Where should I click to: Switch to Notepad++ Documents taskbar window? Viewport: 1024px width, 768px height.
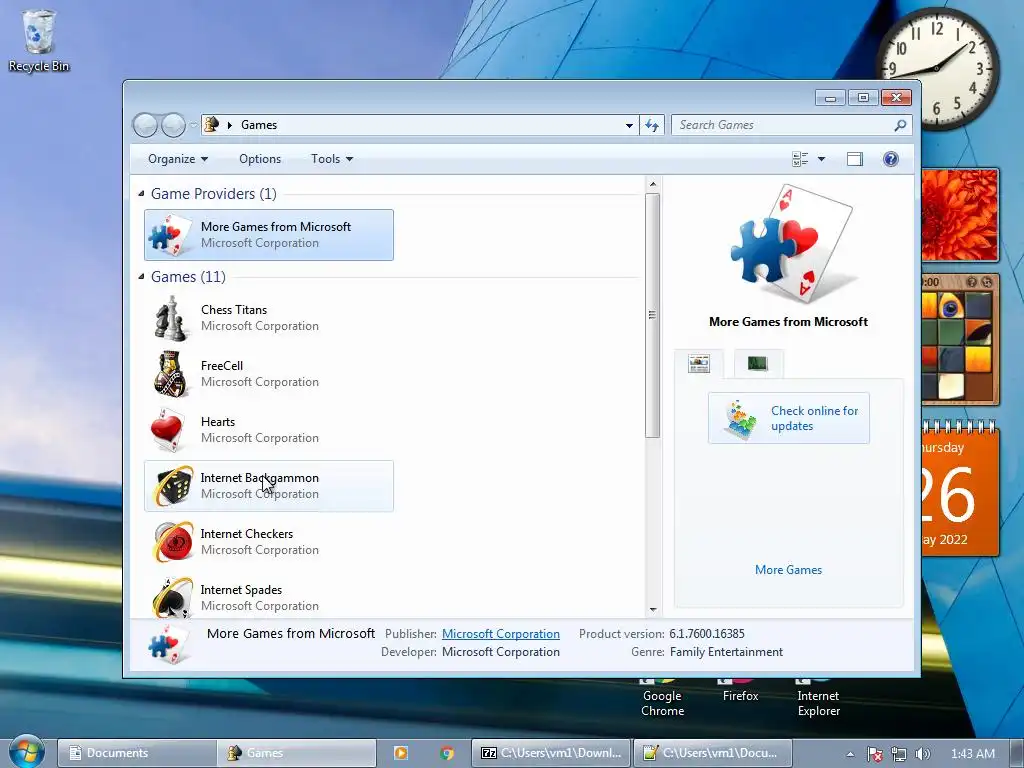[712, 753]
